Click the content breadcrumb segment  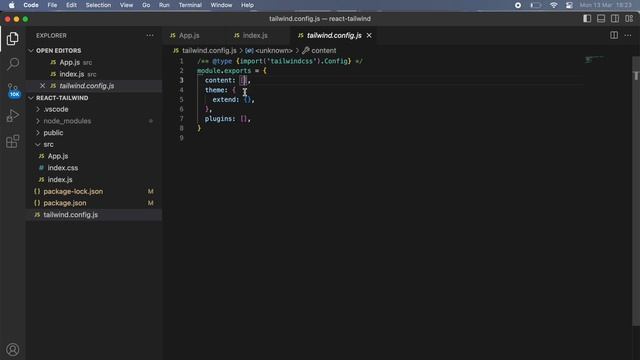pyautogui.click(x=324, y=51)
